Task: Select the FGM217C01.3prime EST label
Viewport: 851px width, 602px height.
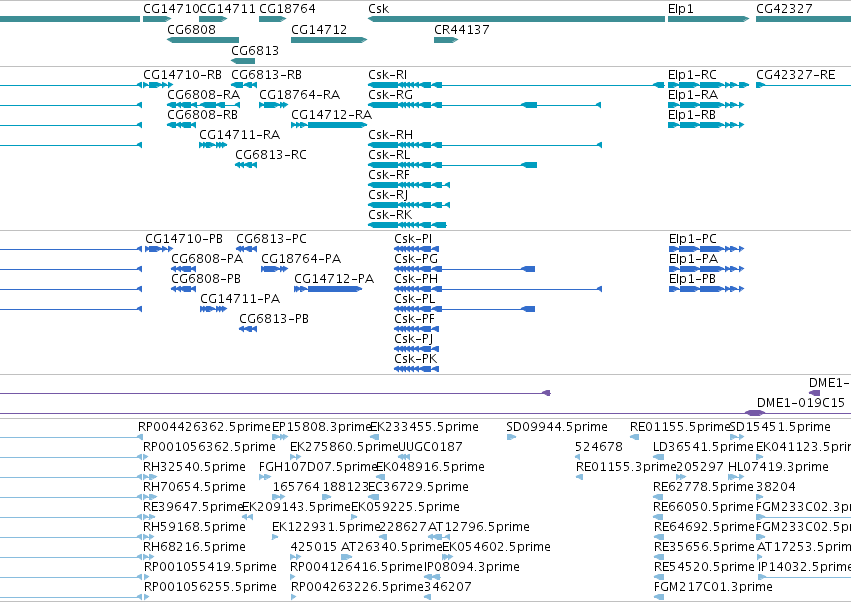Action: (713, 587)
